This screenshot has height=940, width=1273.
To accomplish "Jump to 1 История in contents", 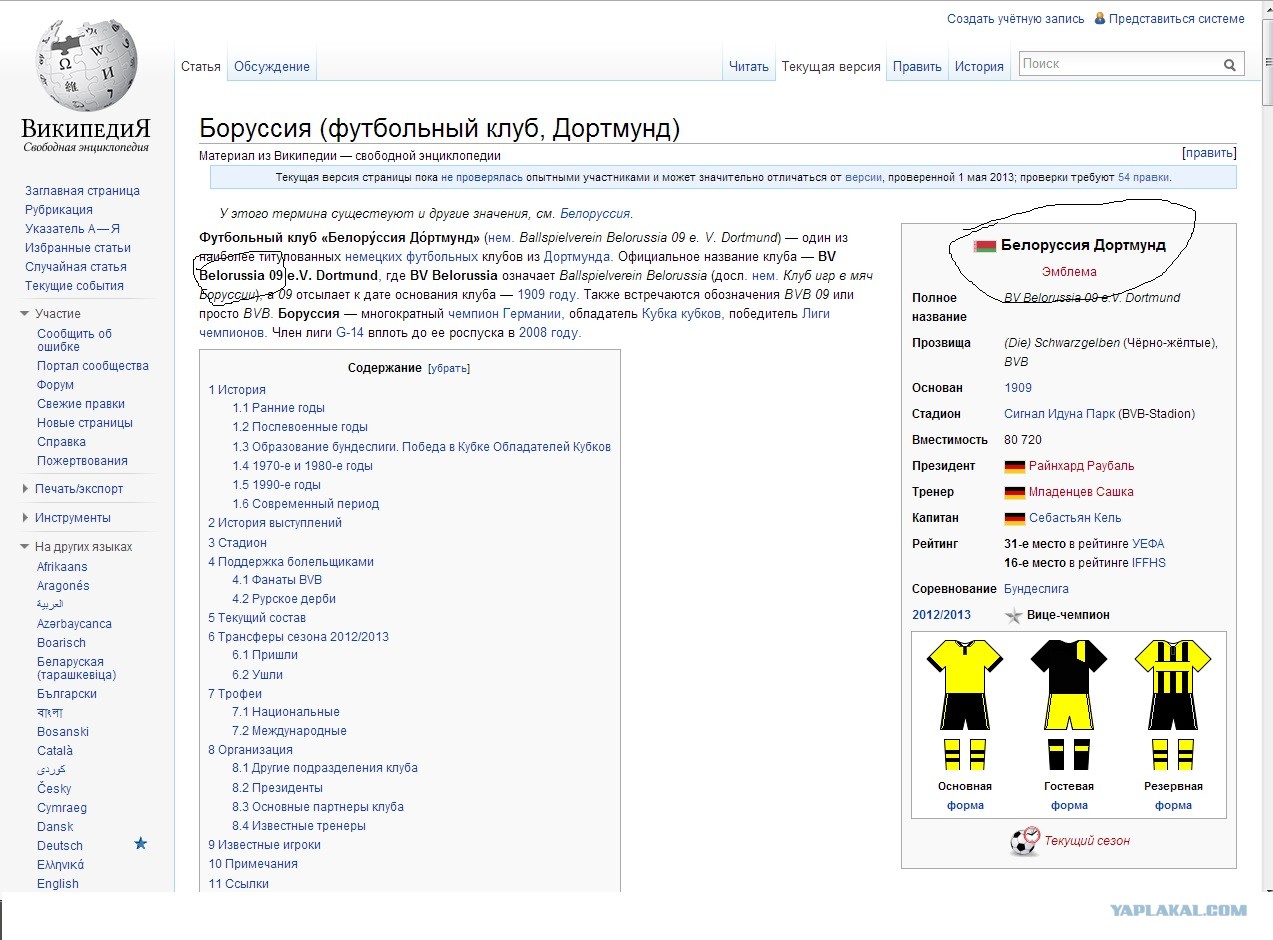I will pyautogui.click(x=237, y=390).
